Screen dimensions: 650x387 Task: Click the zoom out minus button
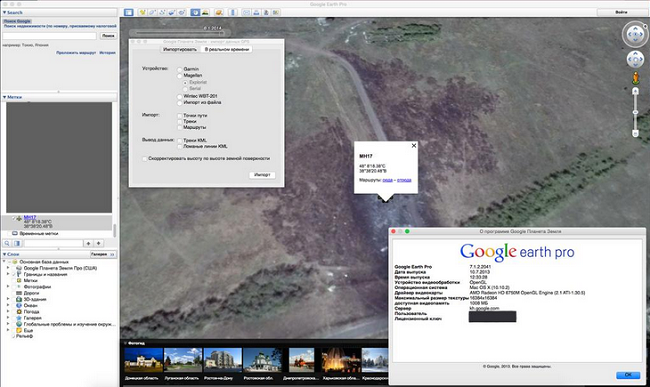click(635, 133)
